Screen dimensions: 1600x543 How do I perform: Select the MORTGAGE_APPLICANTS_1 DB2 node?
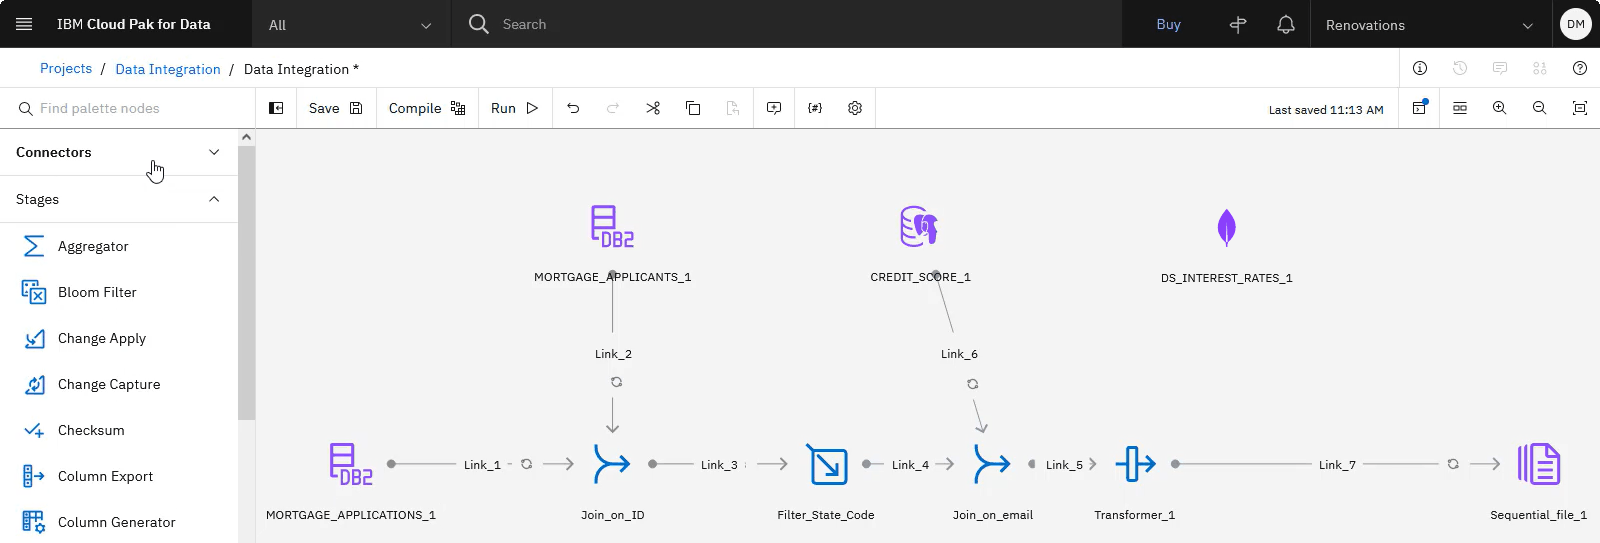612,227
